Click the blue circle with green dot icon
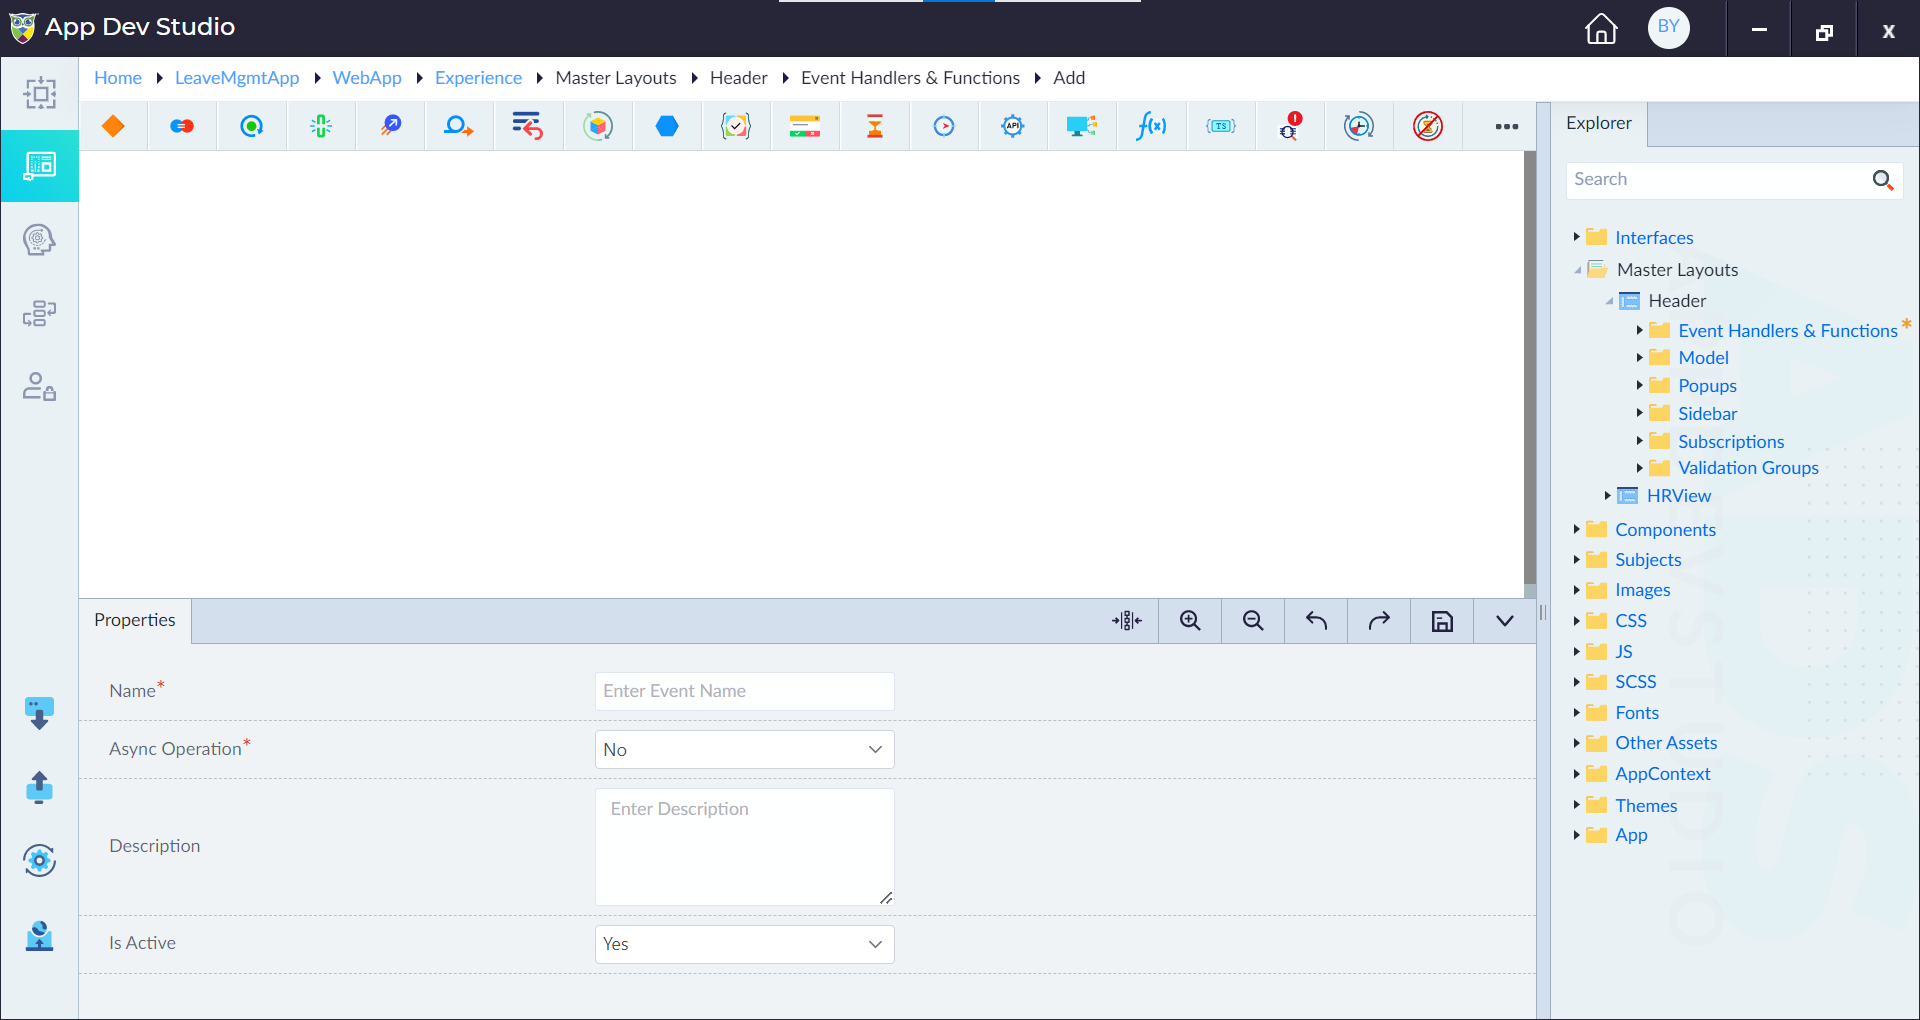The image size is (1920, 1020). coord(252,126)
